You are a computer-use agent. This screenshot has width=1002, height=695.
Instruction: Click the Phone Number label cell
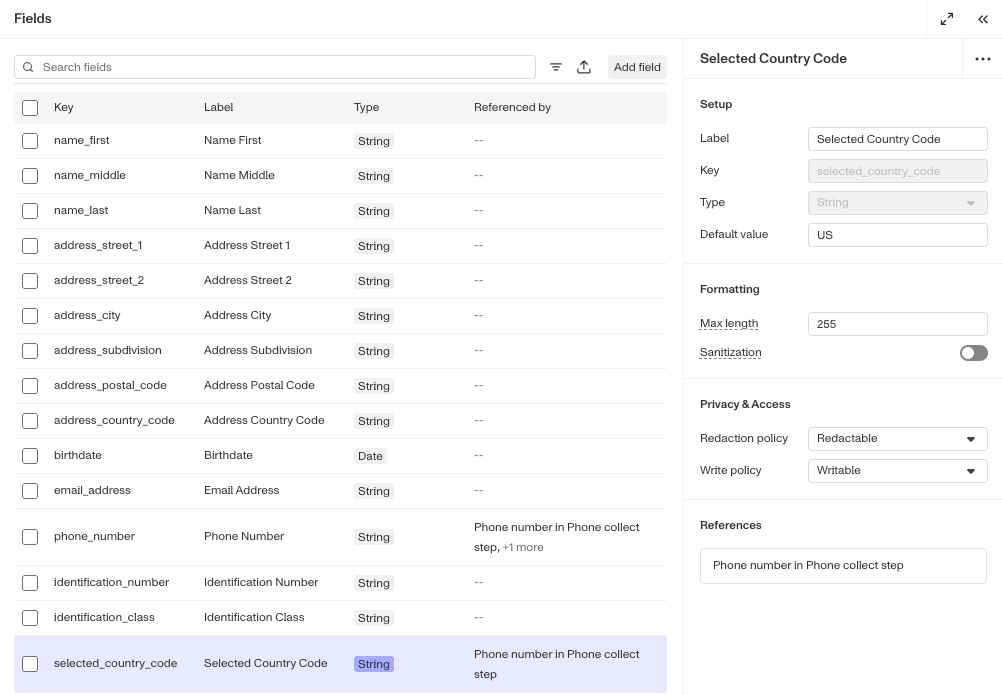coord(244,537)
